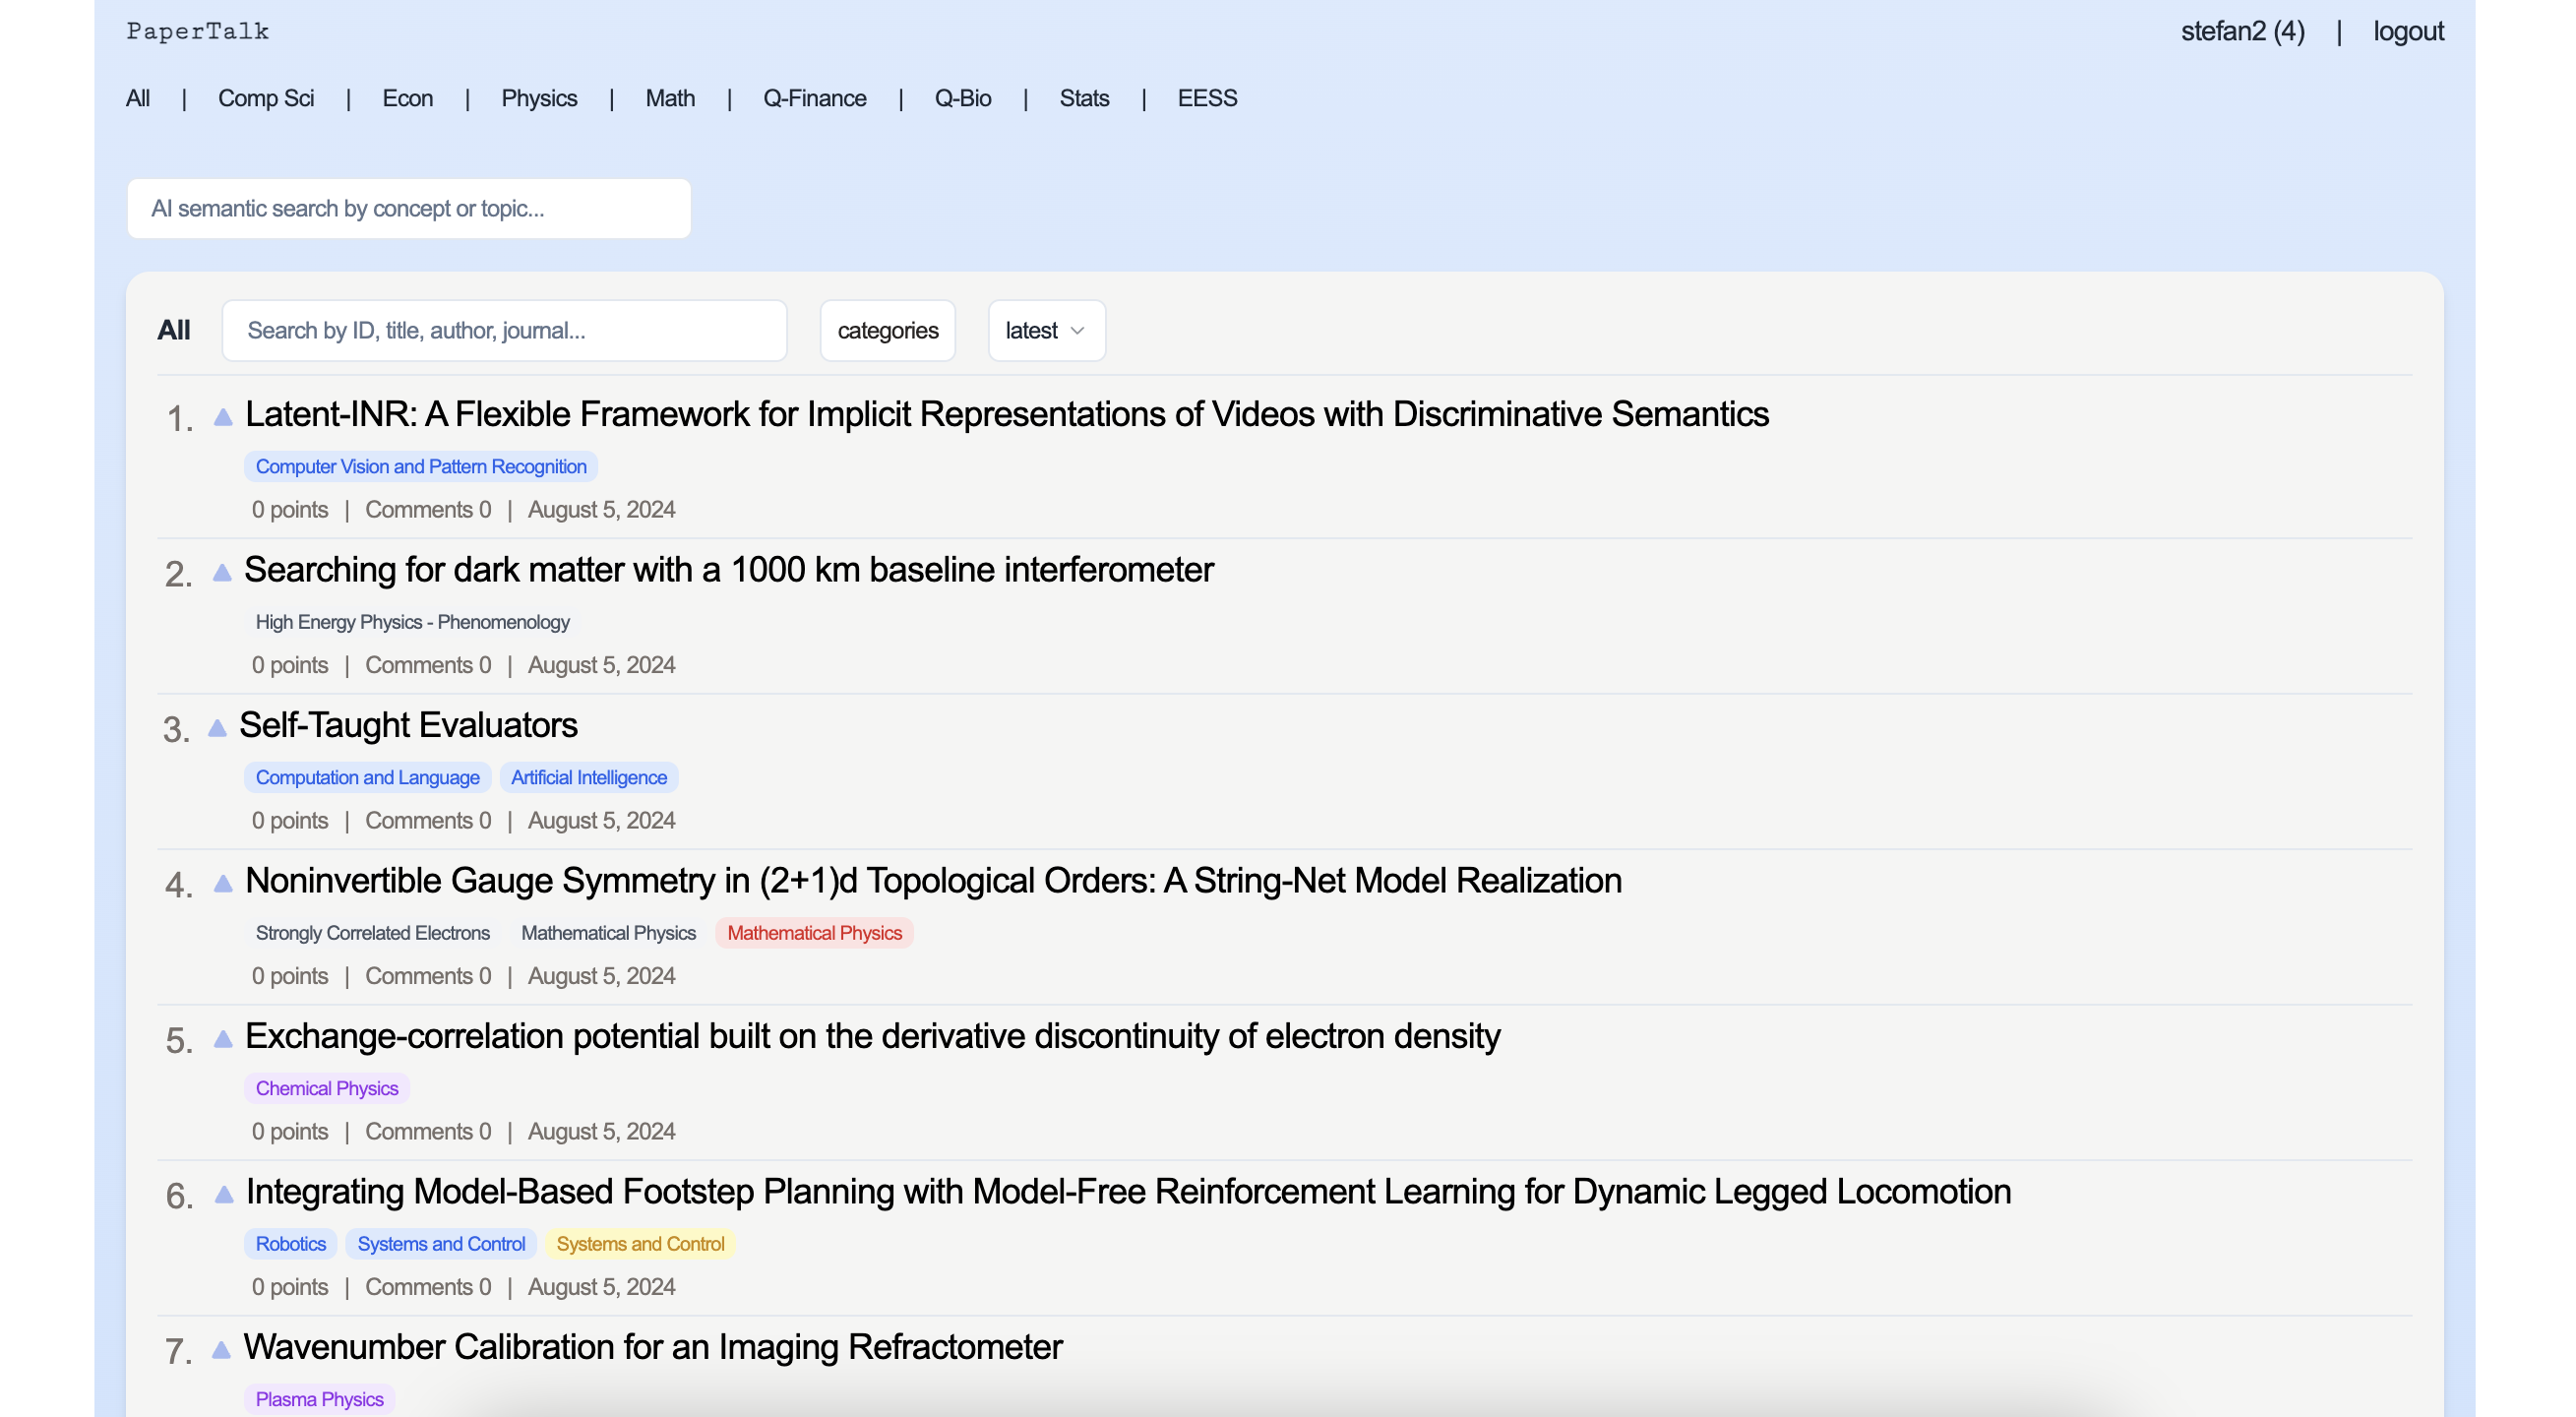This screenshot has height=1417, width=2576.
Task: Open Self-Taught Evaluators paper title
Action: pos(408,725)
